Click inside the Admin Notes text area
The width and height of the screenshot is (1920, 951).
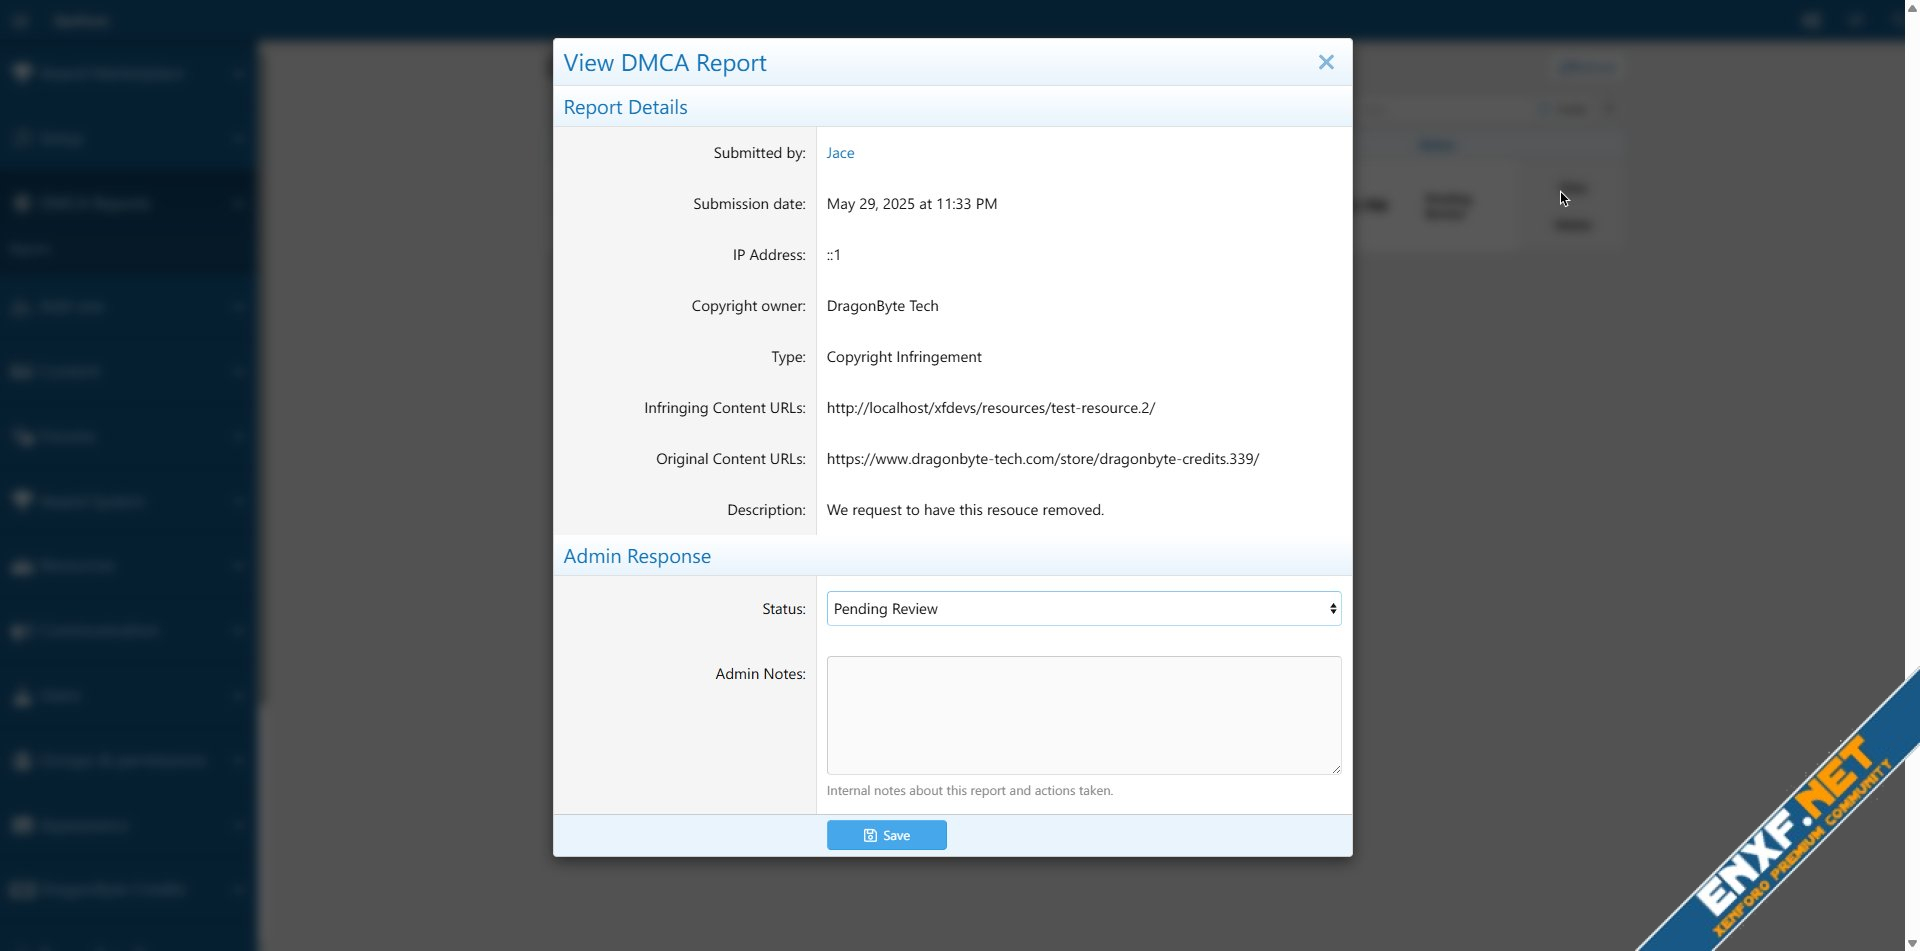coord(1083,715)
